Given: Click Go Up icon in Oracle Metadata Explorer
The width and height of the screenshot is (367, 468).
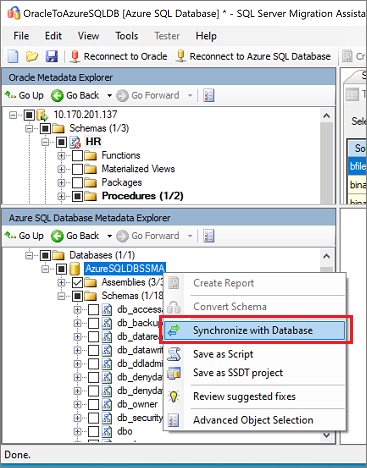Looking at the screenshot, I should (10, 95).
